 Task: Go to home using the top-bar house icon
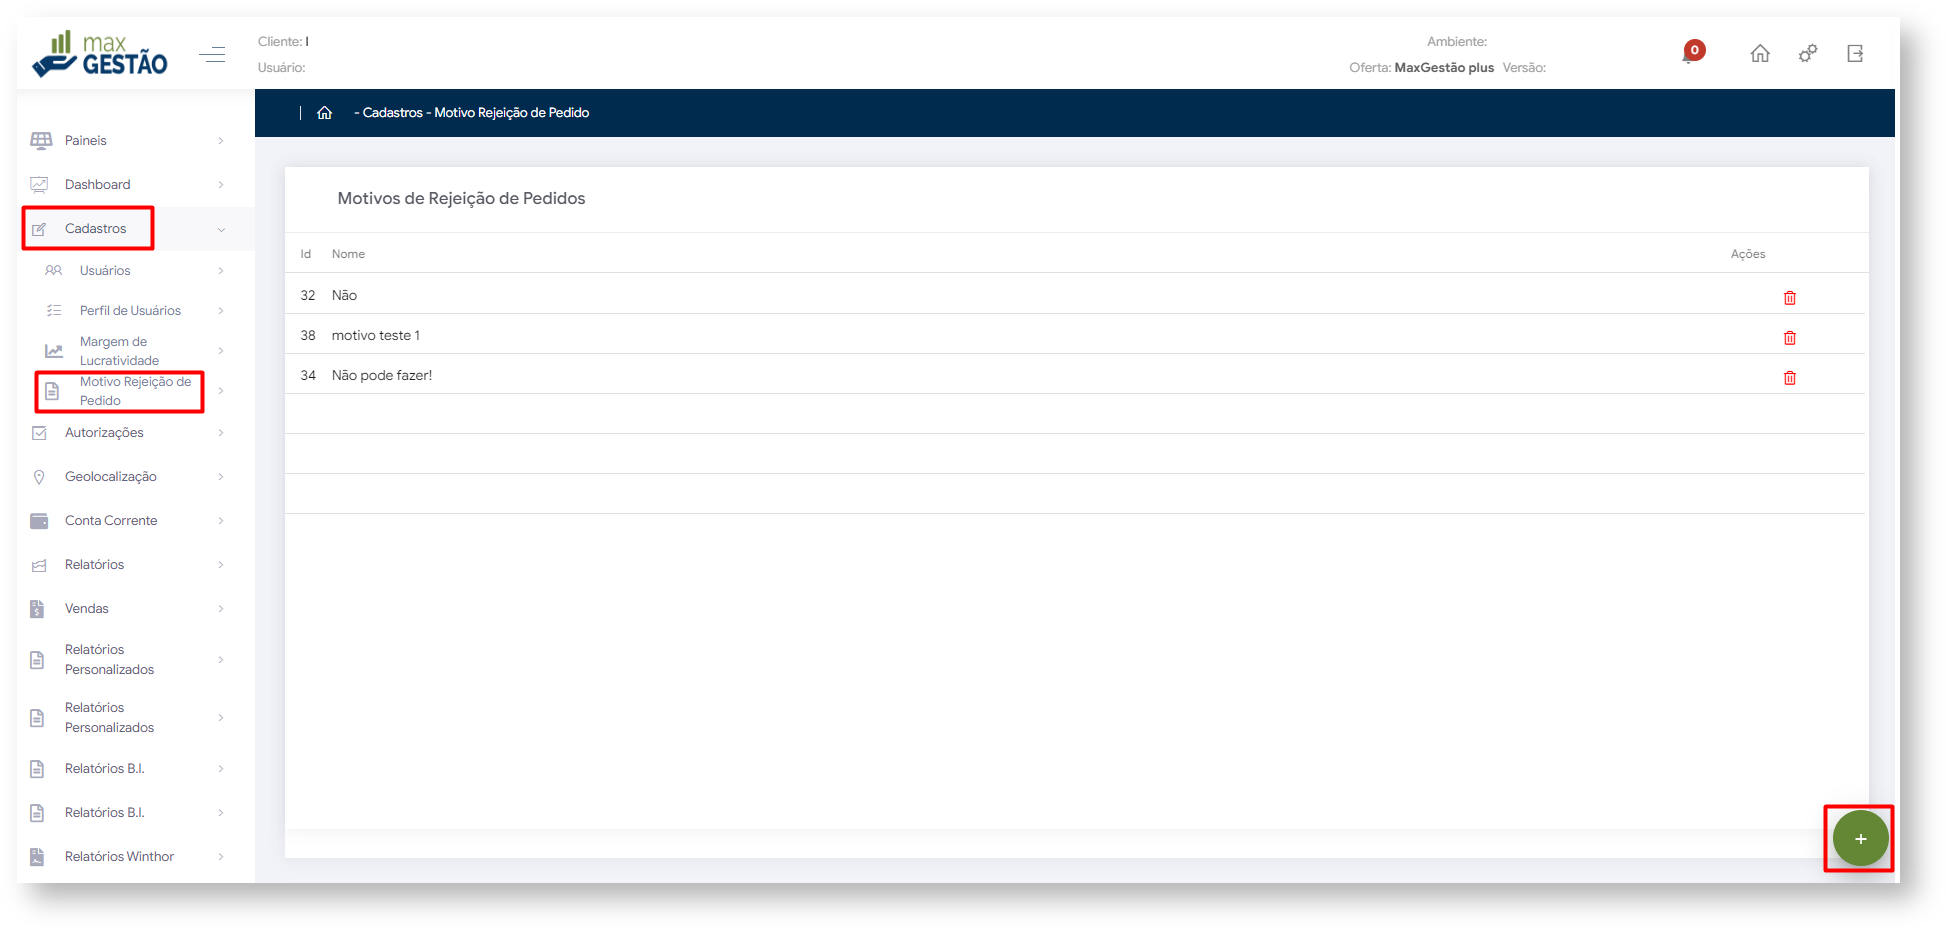[1760, 54]
